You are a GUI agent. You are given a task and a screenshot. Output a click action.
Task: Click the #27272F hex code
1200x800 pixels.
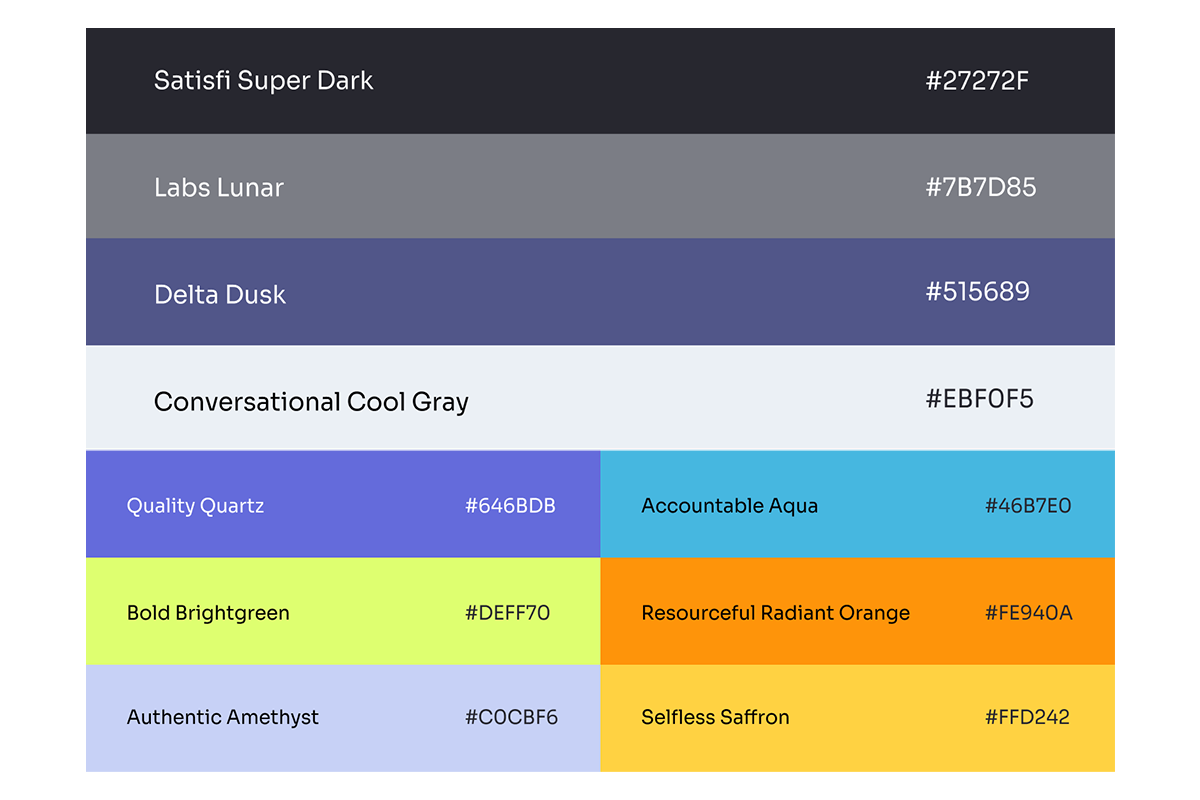coord(977,80)
